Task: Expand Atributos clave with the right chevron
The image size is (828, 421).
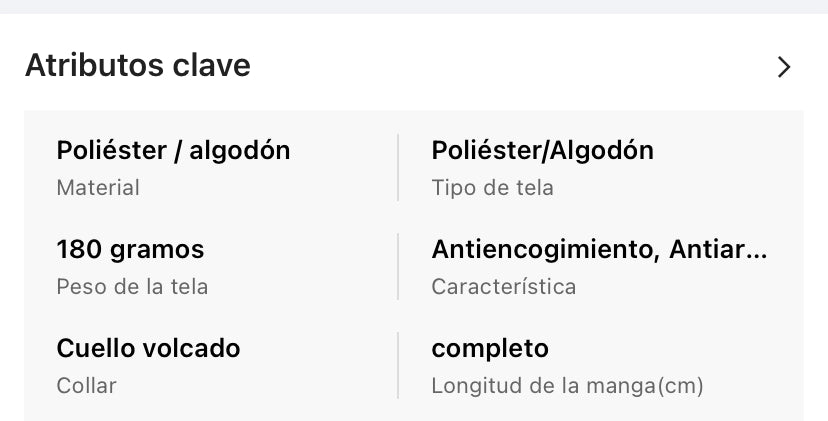Action: (x=784, y=67)
